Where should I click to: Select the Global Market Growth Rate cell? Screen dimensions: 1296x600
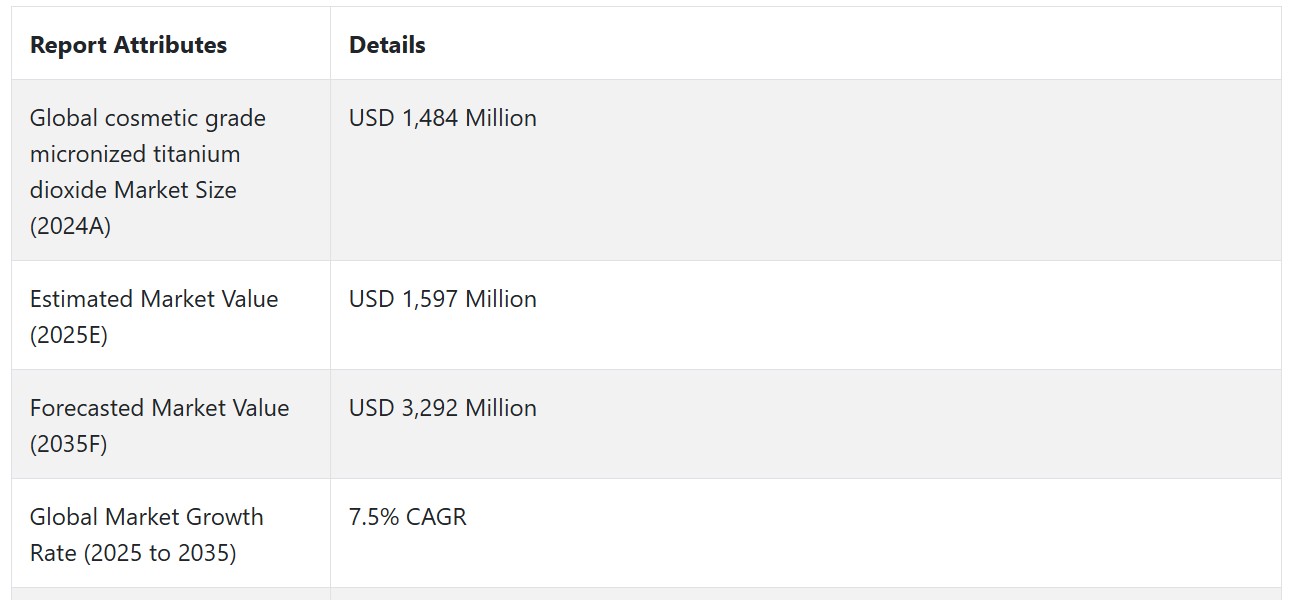click(171, 534)
